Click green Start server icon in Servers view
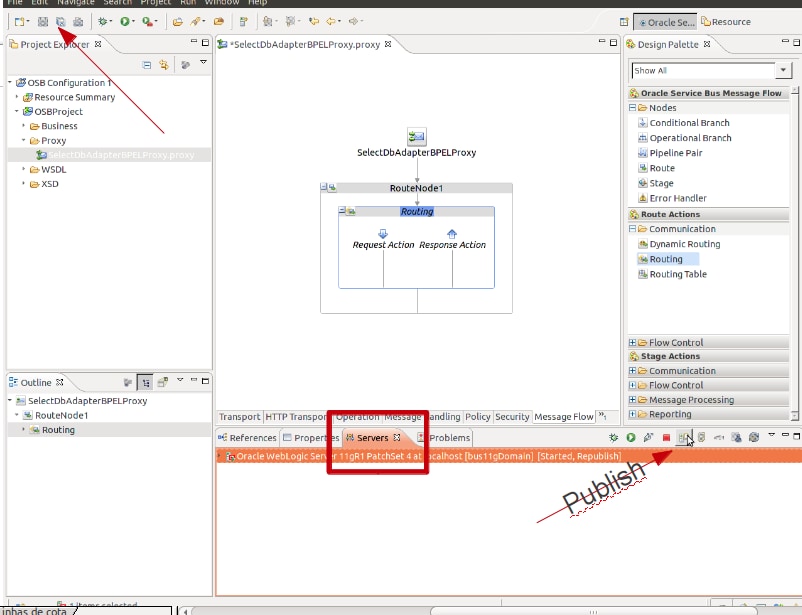This screenshot has height=615, width=802. 631,437
